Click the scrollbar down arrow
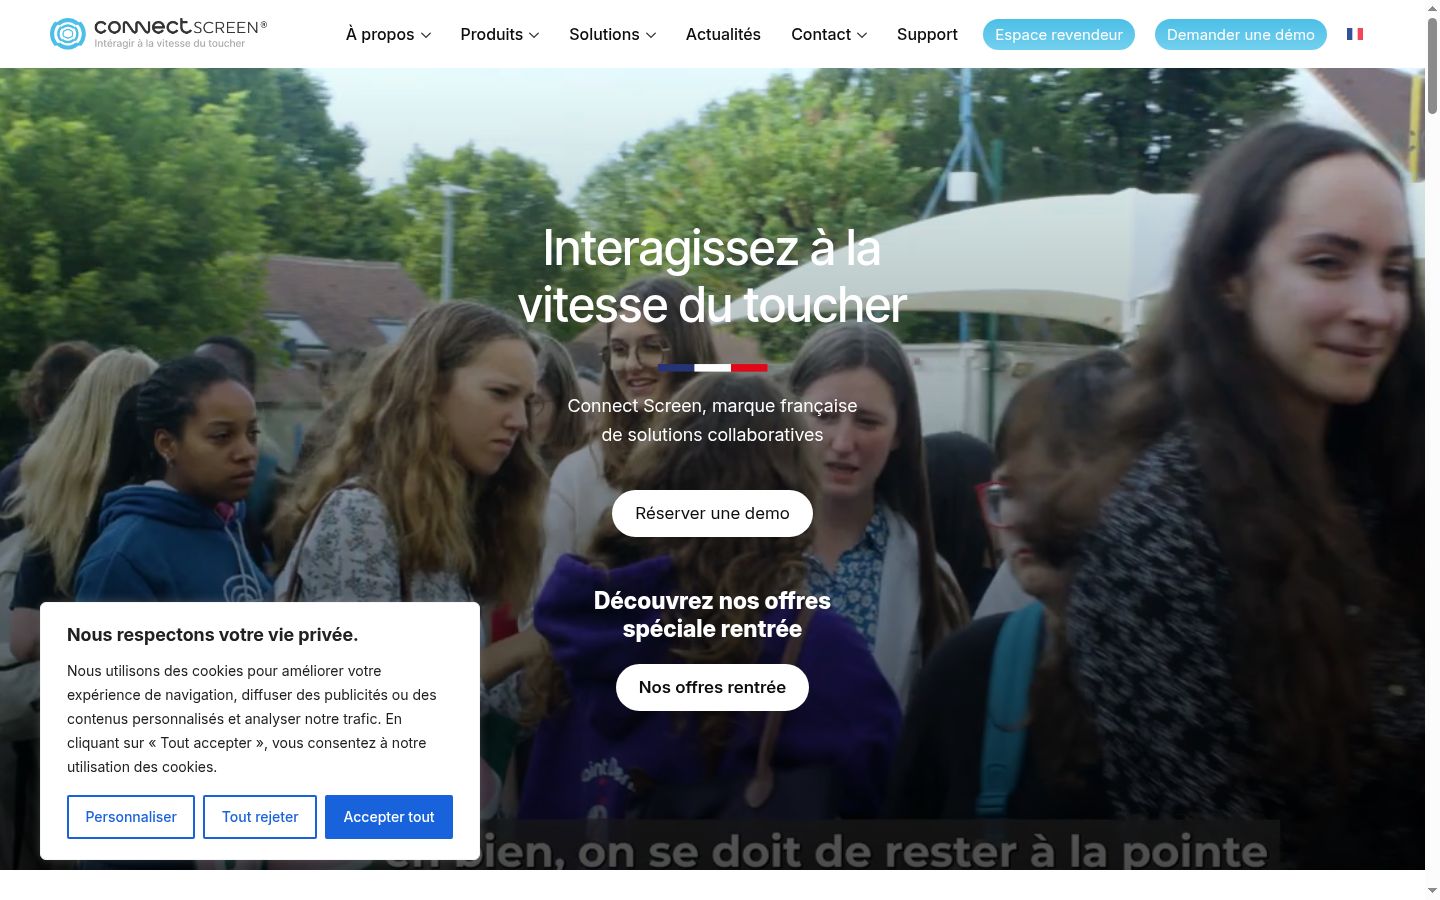 [1432, 890]
